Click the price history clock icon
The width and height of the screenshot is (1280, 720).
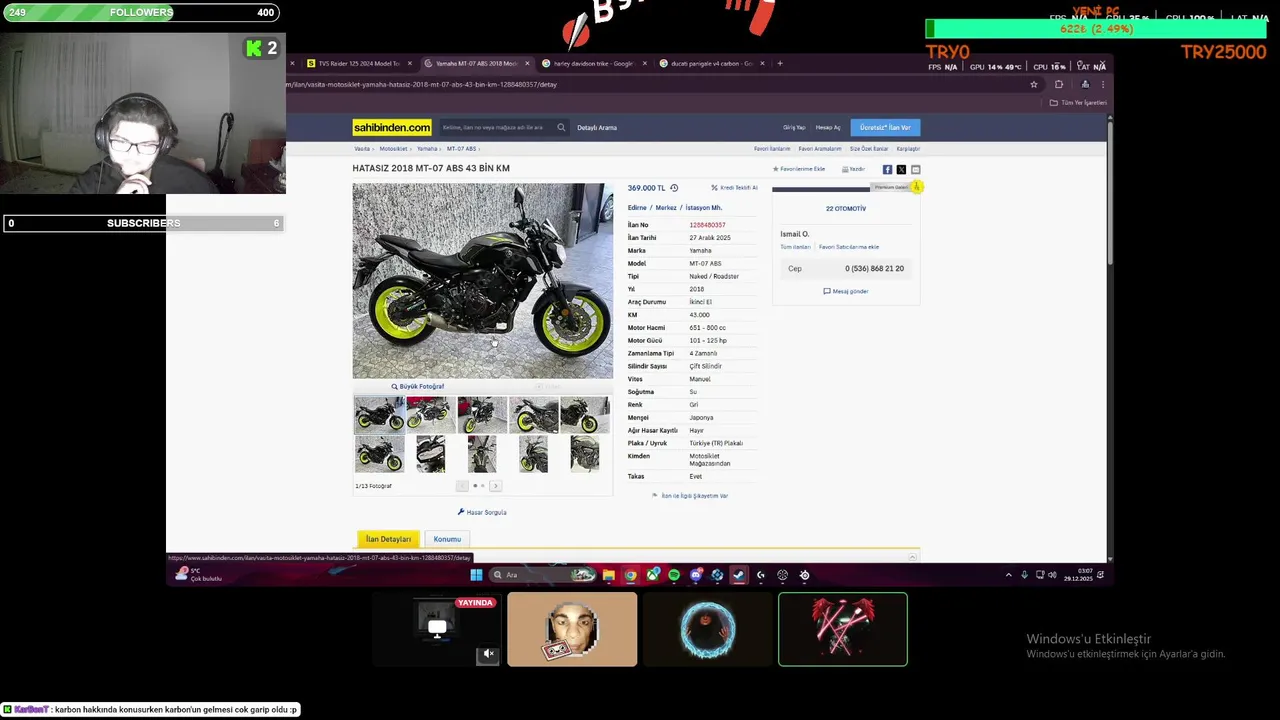[x=674, y=188]
